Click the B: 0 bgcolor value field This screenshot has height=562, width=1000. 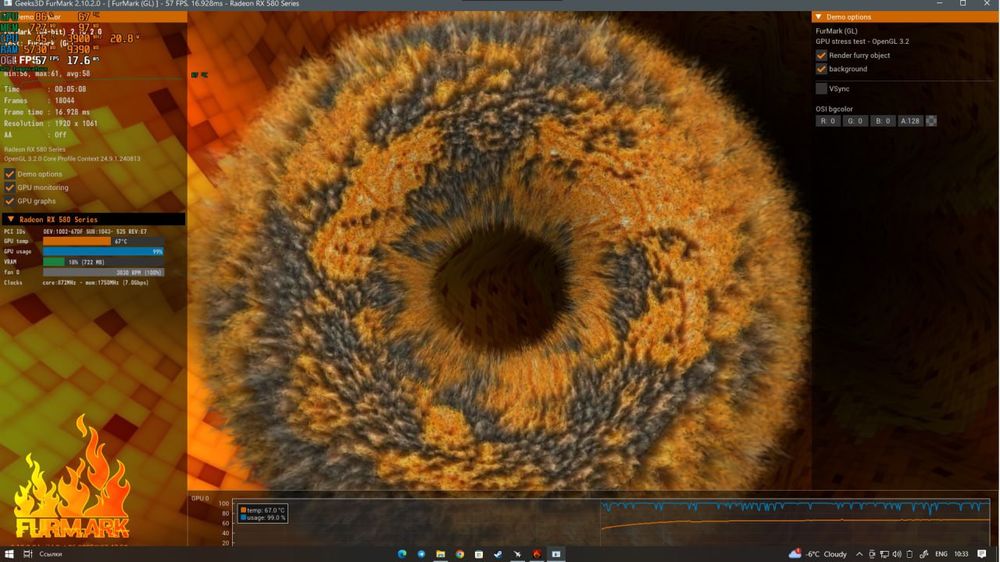[883, 121]
